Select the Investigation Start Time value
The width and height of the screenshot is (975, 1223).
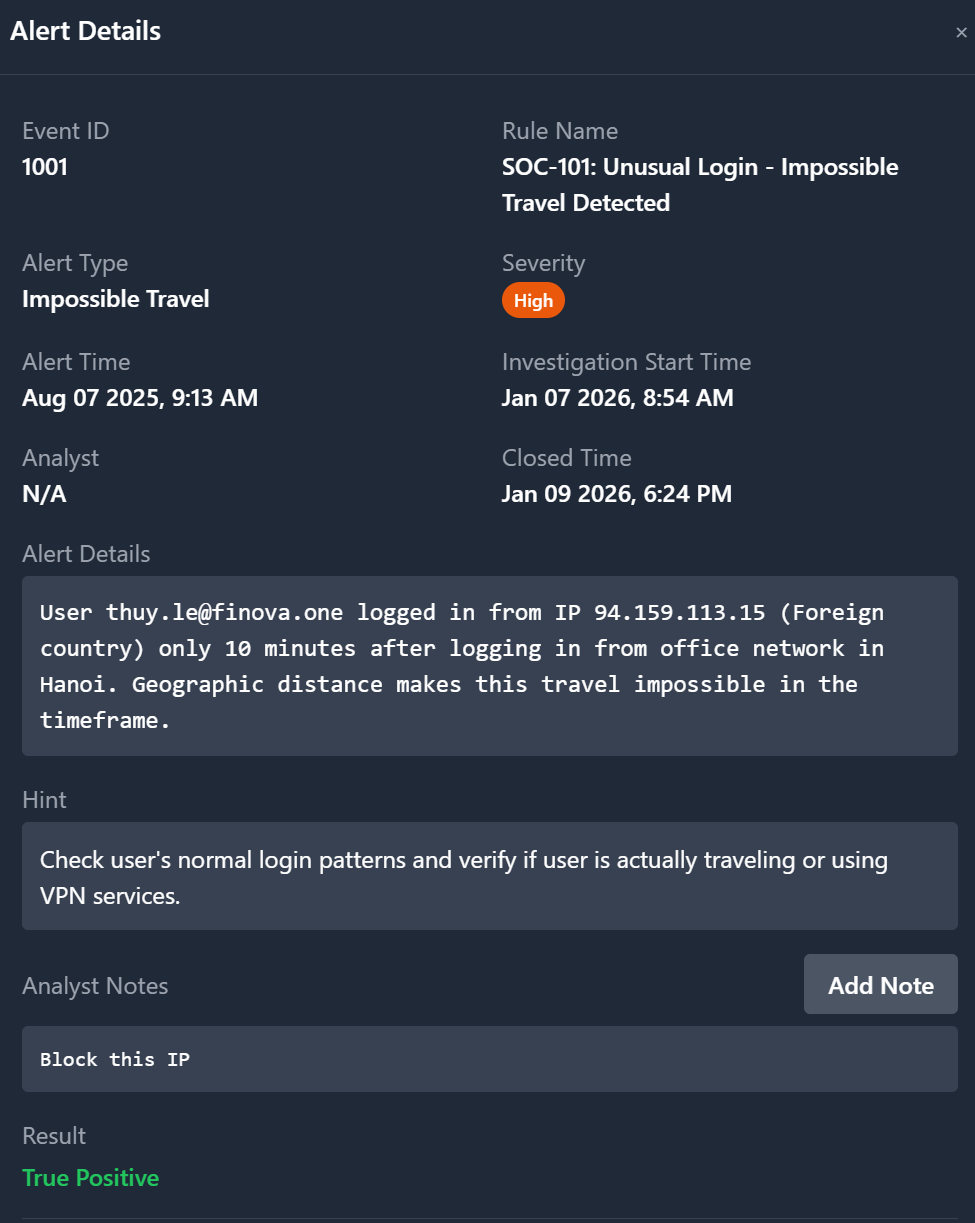[x=617, y=397]
